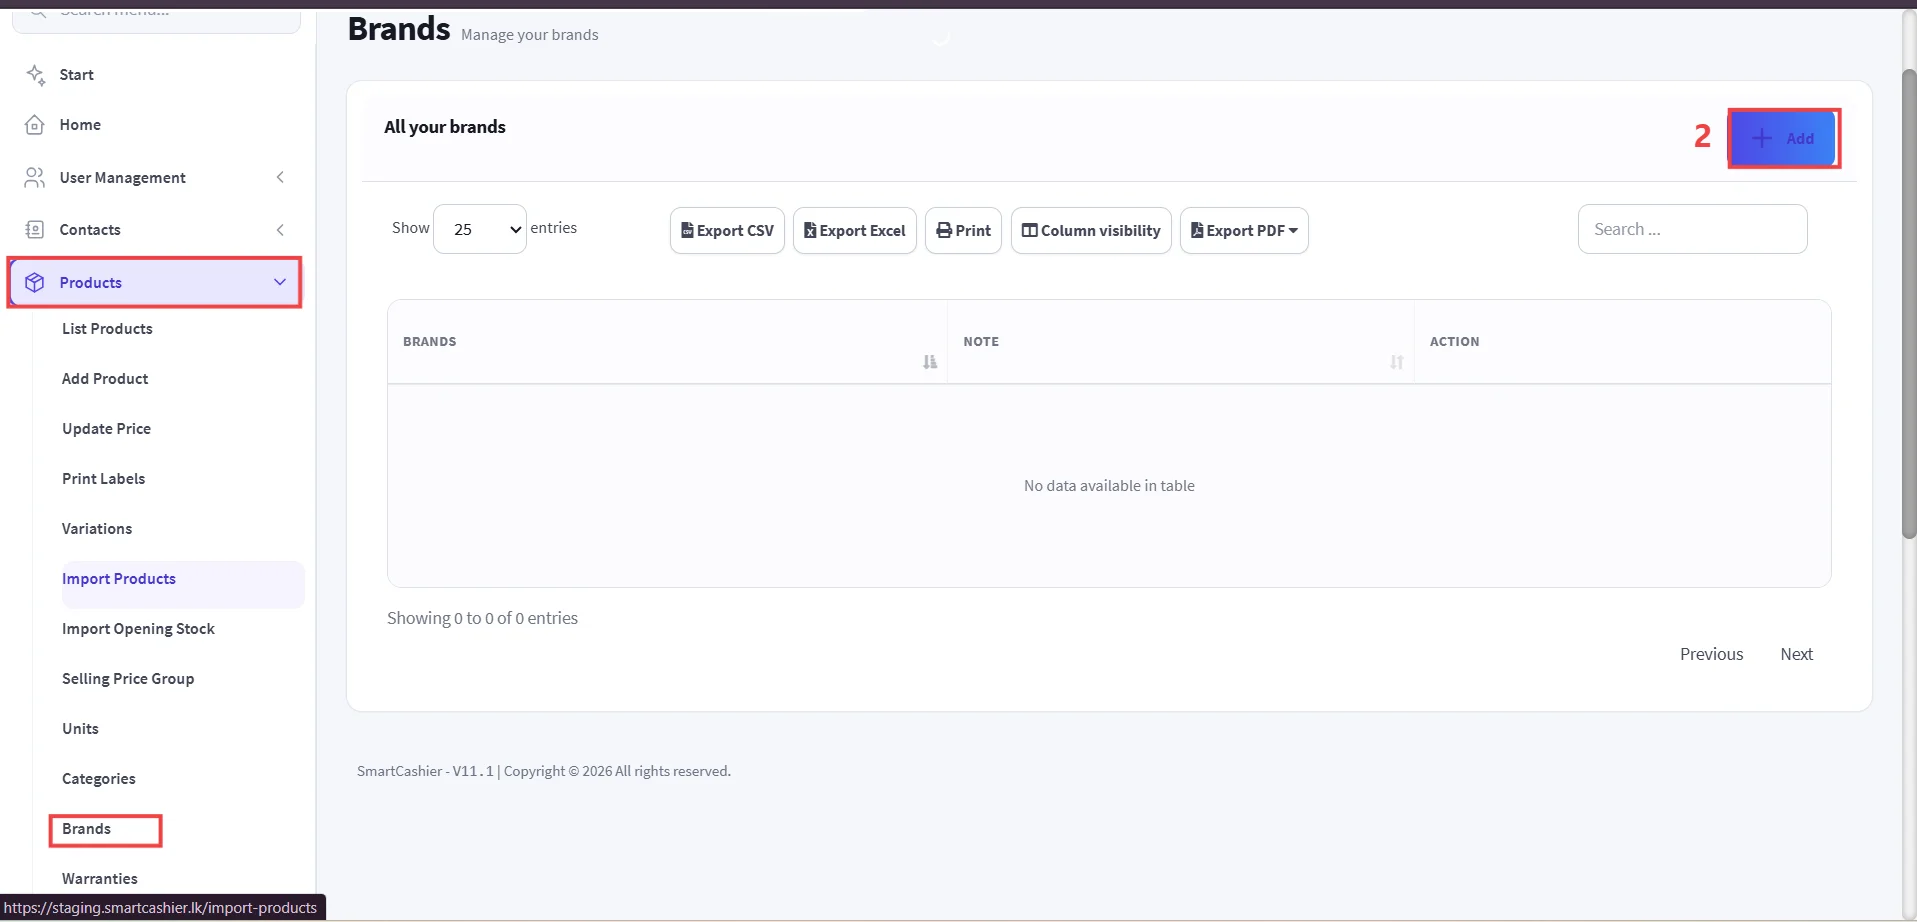1917x922 pixels.
Task: Select the Home menu label
Action: 80,125
